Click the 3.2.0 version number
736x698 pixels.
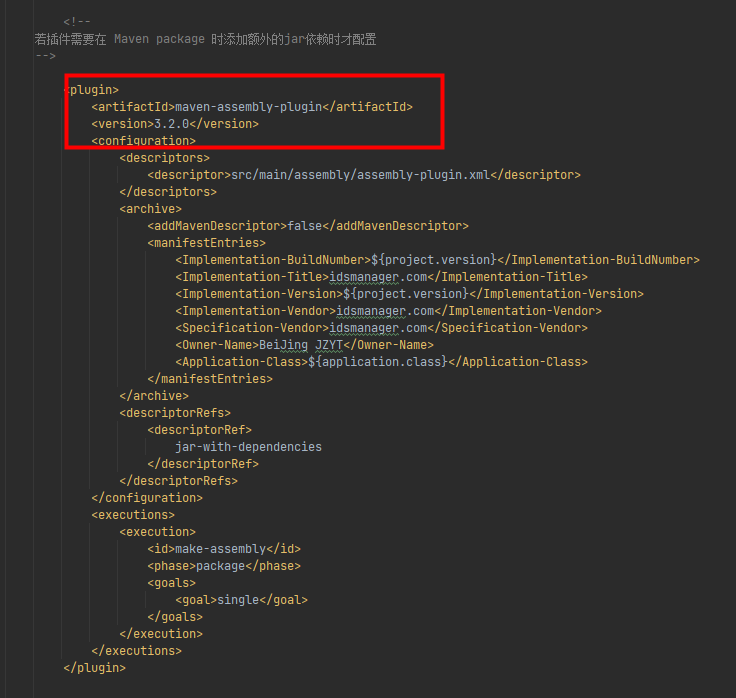click(x=171, y=124)
